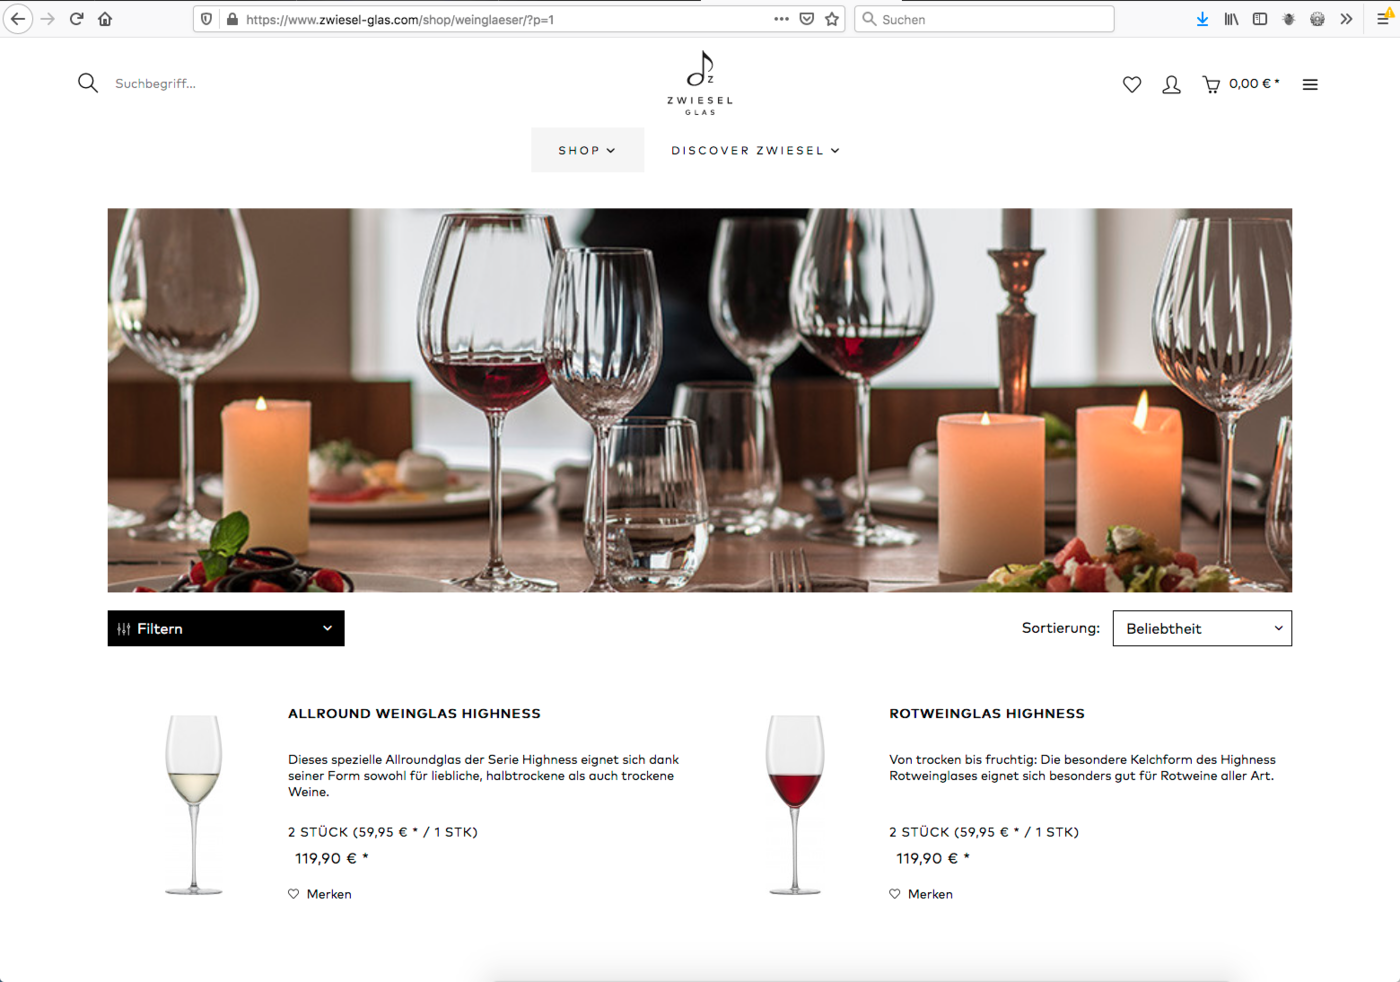The width and height of the screenshot is (1400, 982).
Task: Open the page actions three-dots menu in URL bar
Action: coord(781,19)
